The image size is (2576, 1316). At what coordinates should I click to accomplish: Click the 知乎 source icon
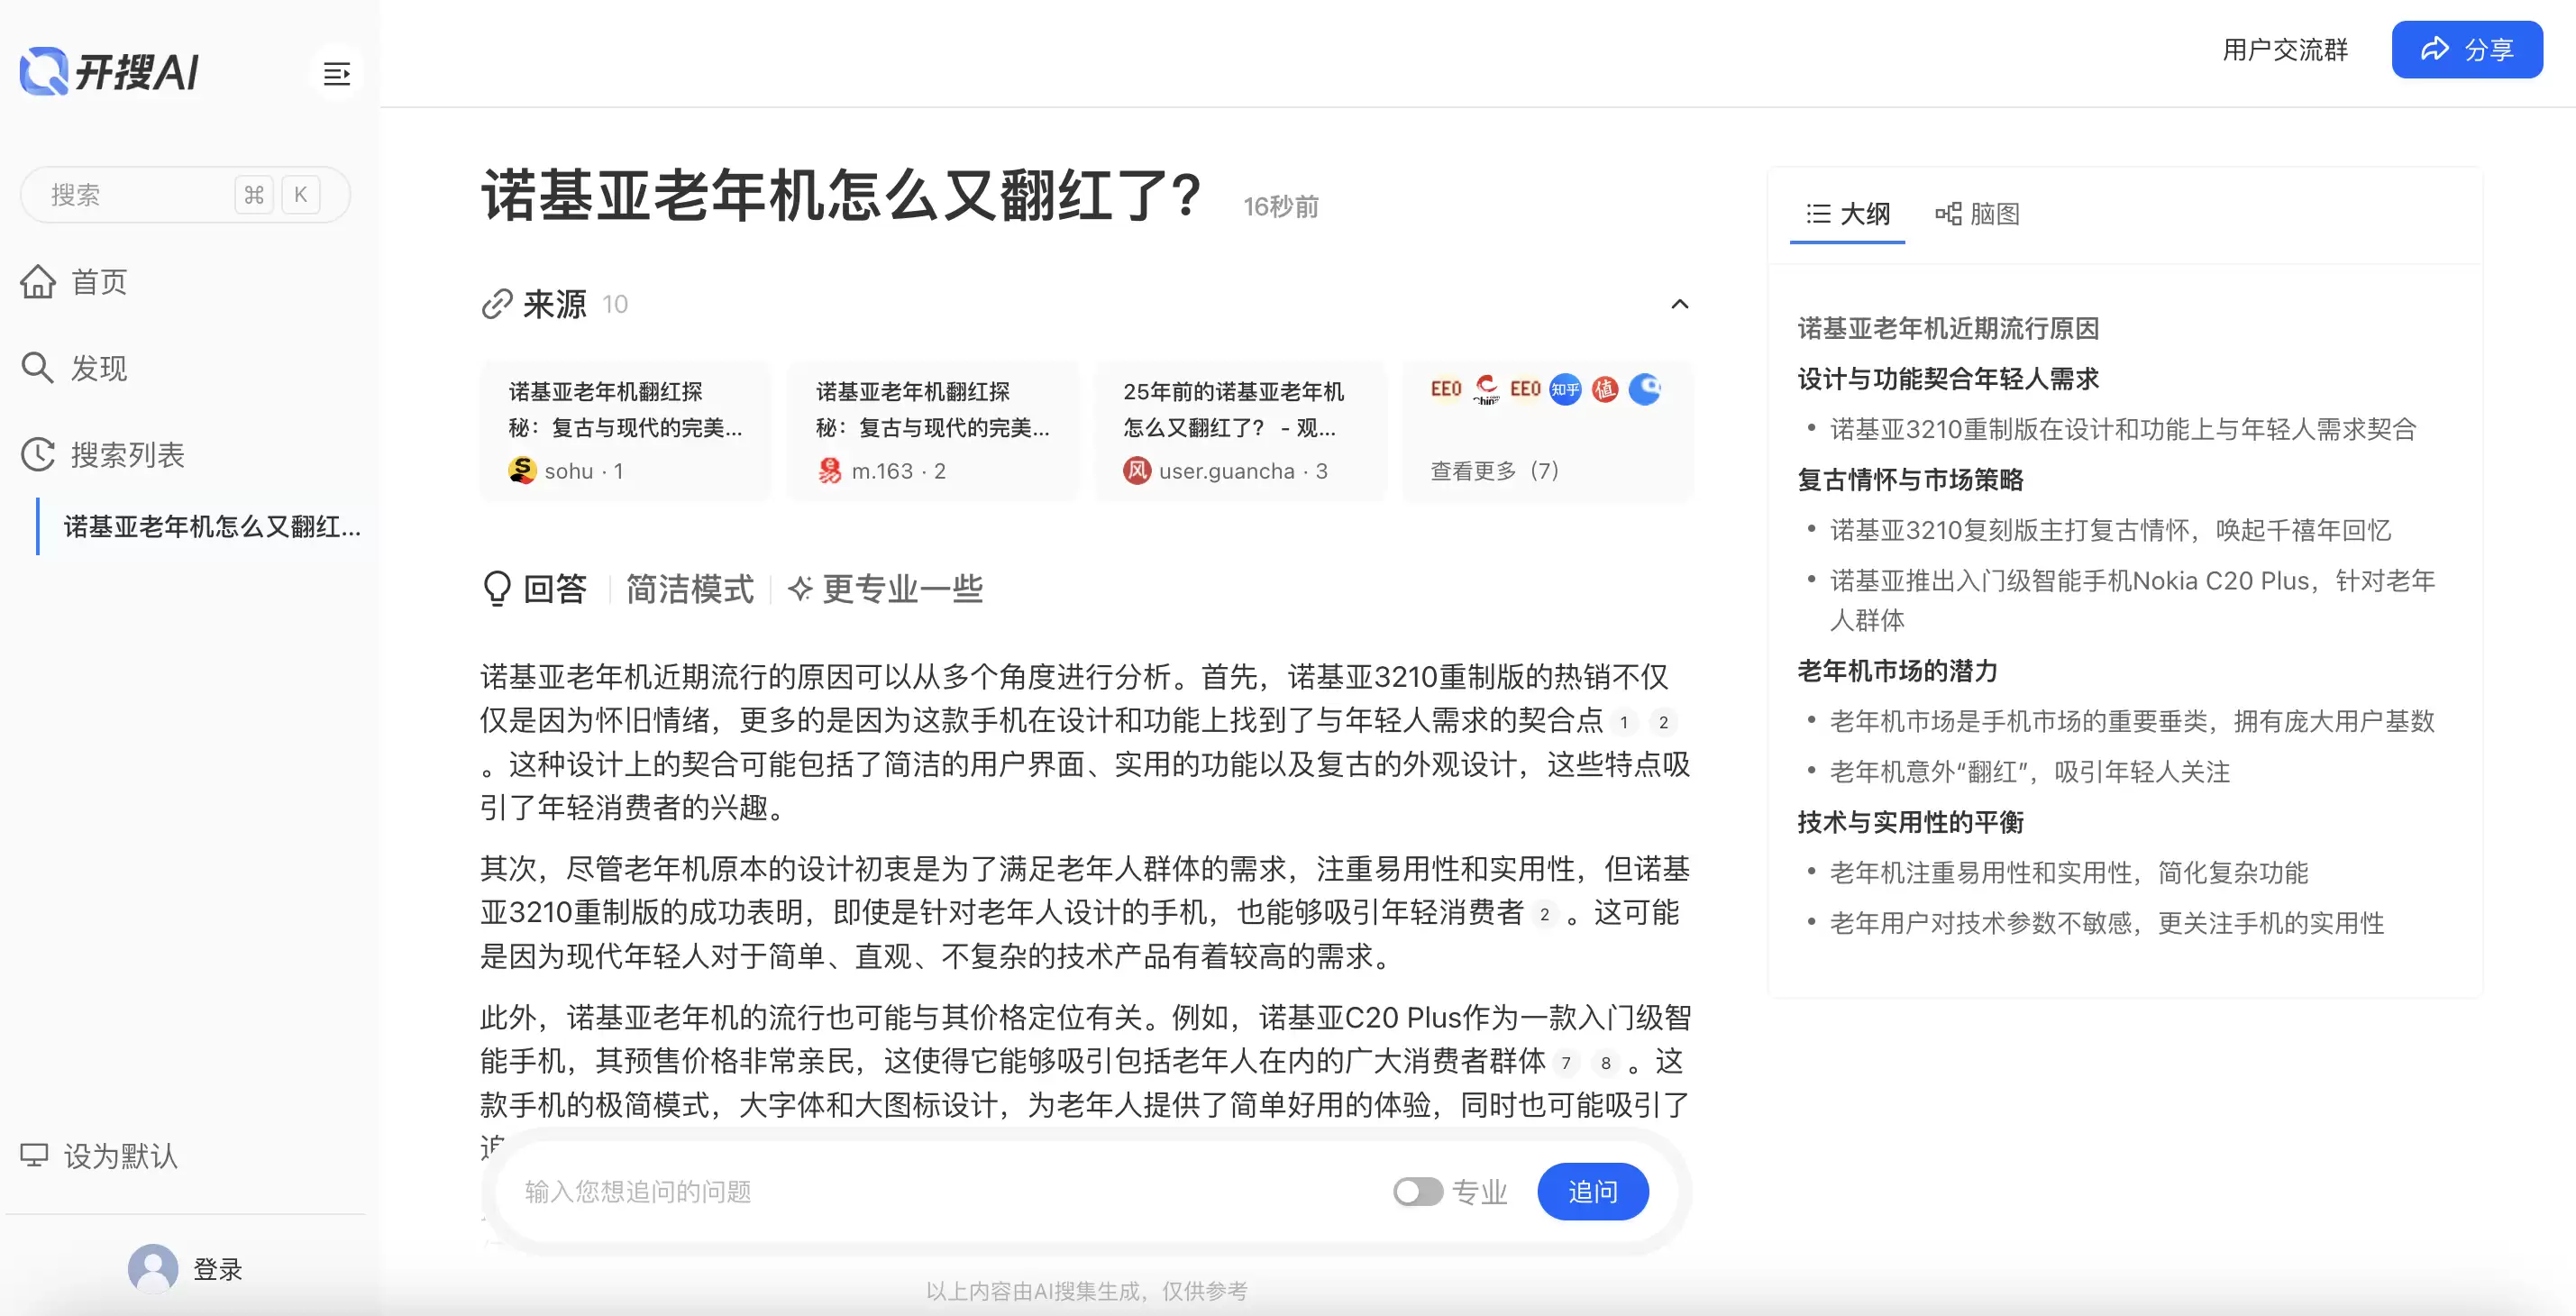tap(1565, 389)
